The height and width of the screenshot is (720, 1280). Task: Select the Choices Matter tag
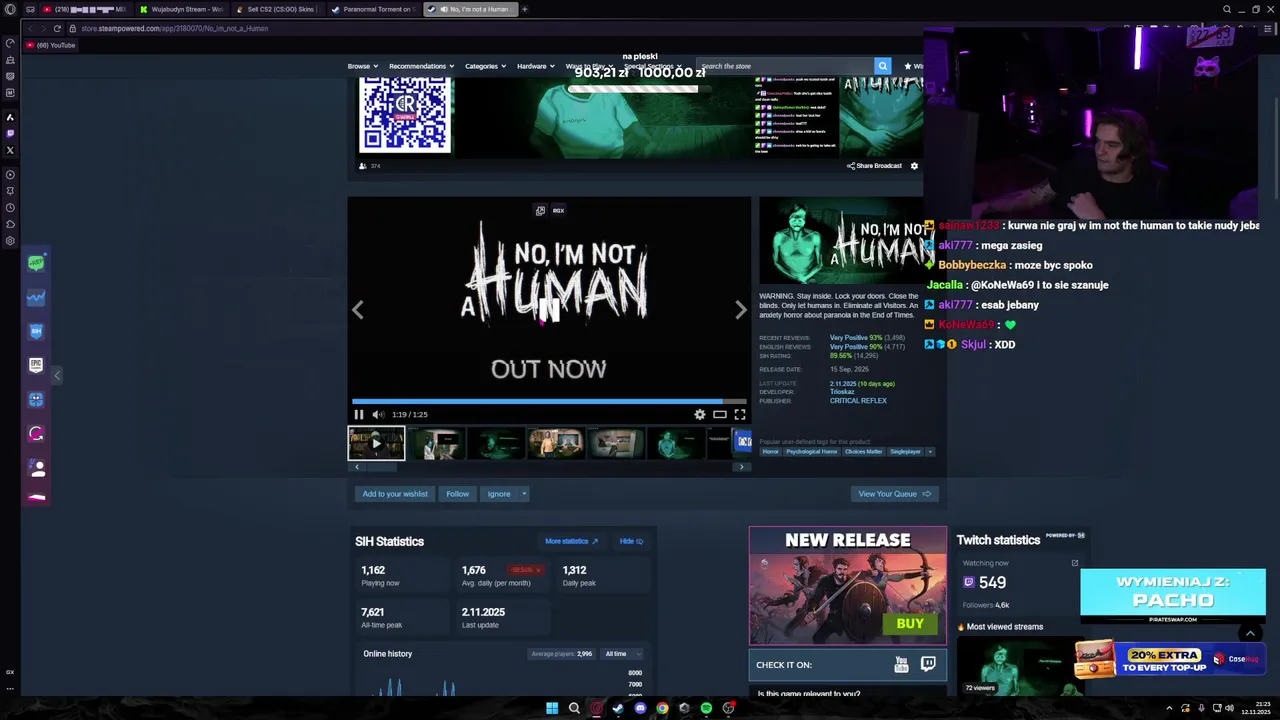[x=863, y=452]
